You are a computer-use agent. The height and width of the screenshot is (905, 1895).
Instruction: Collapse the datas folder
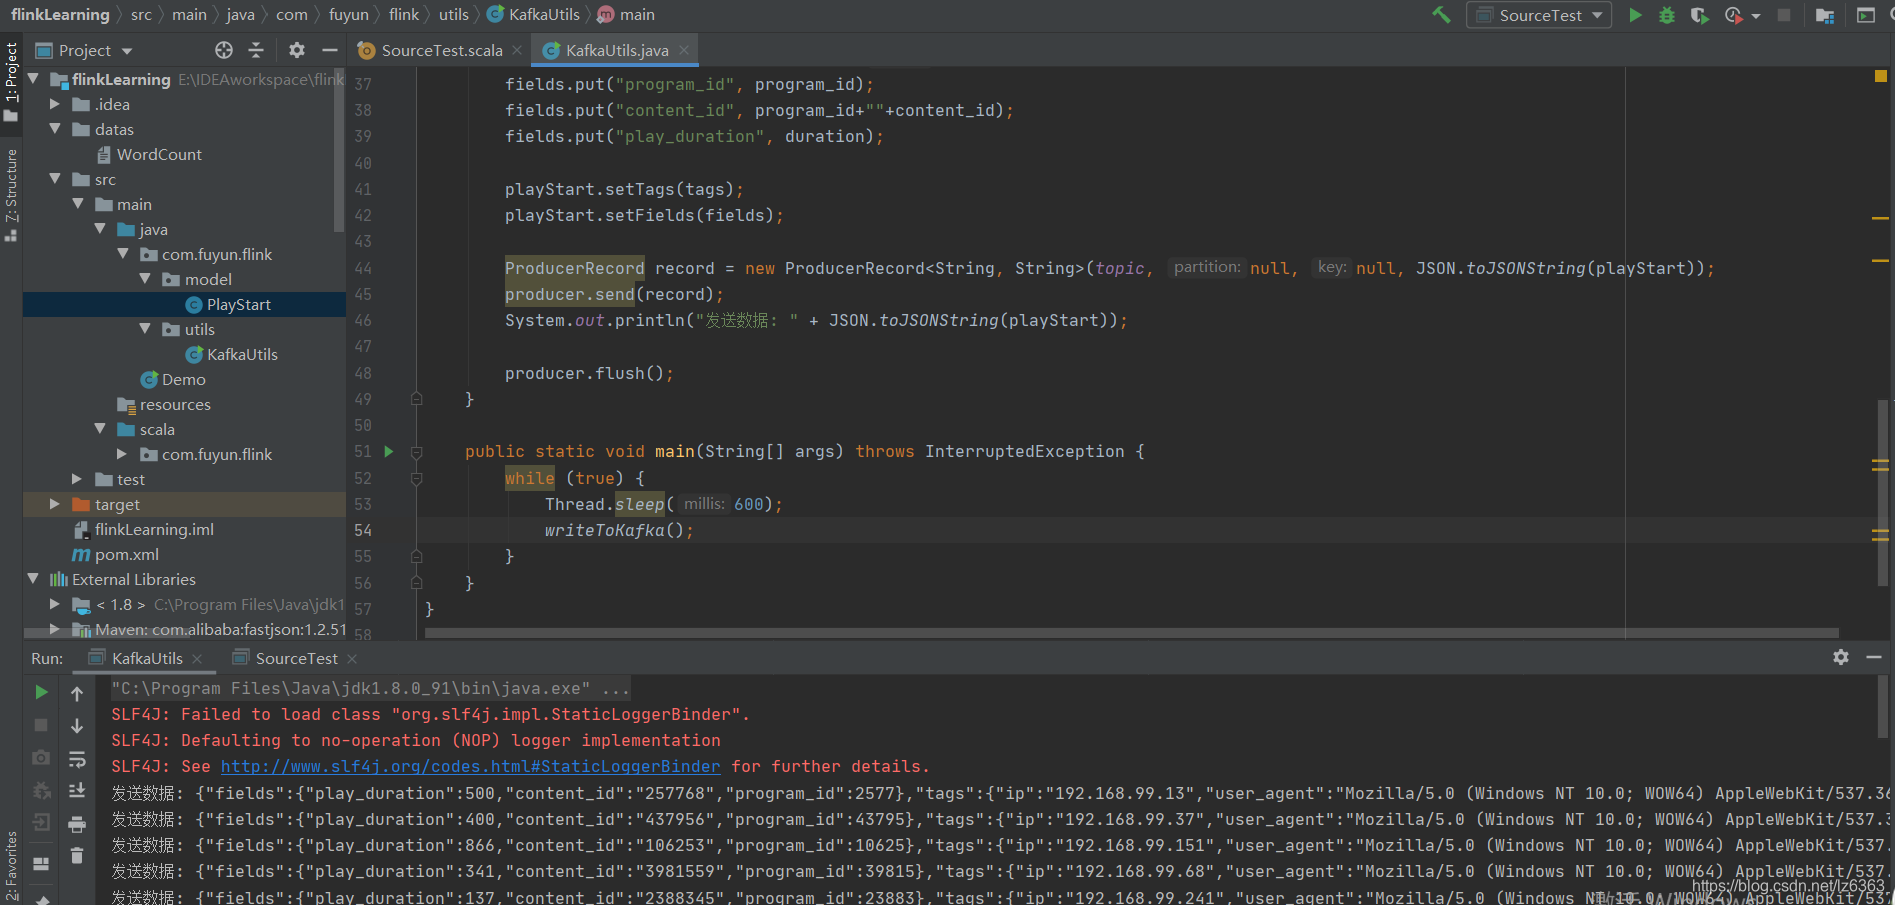coord(55,128)
